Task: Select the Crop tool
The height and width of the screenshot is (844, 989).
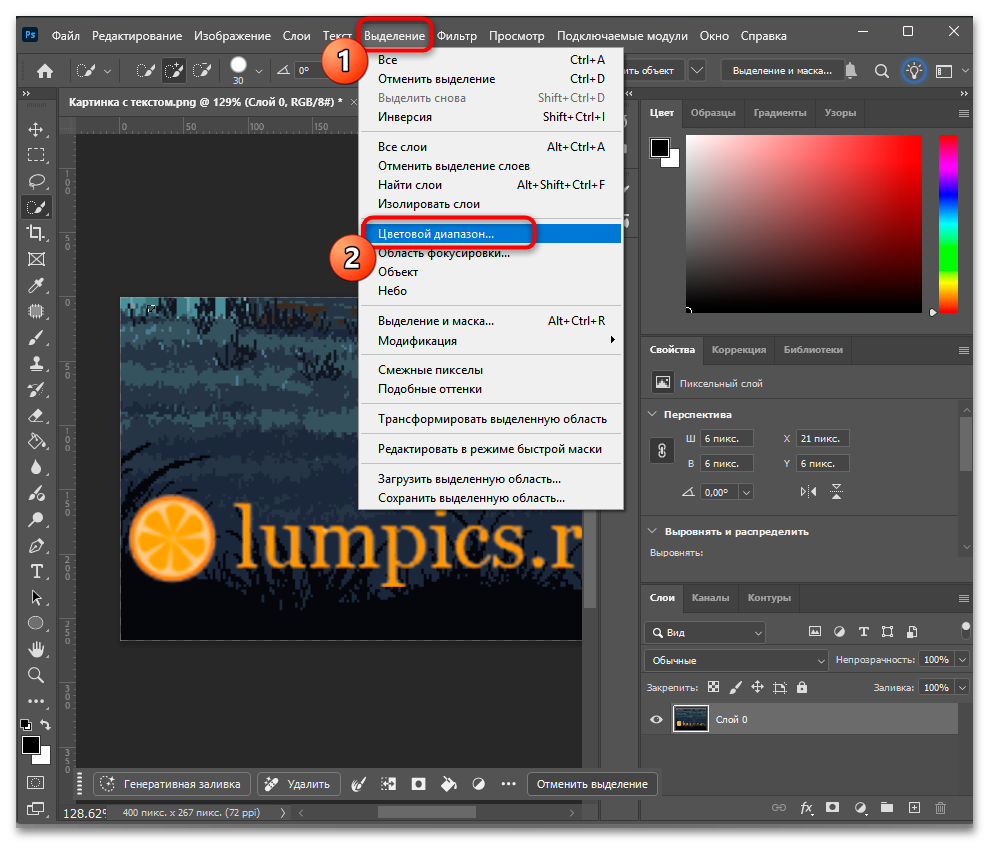Action: (36, 233)
